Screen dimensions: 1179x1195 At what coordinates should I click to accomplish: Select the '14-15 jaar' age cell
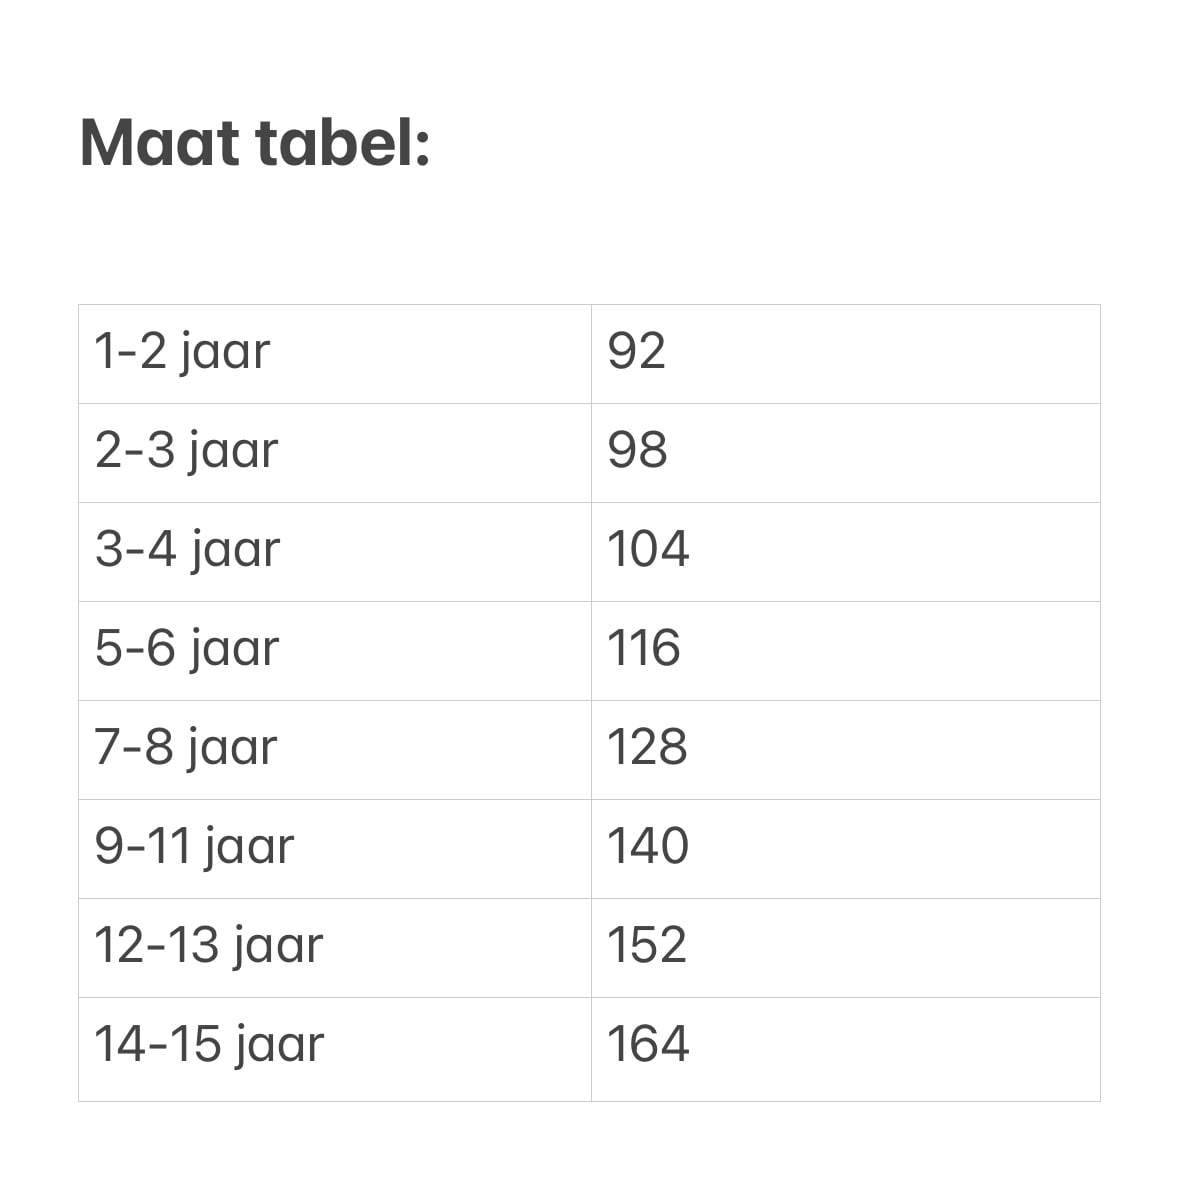pos(209,1045)
